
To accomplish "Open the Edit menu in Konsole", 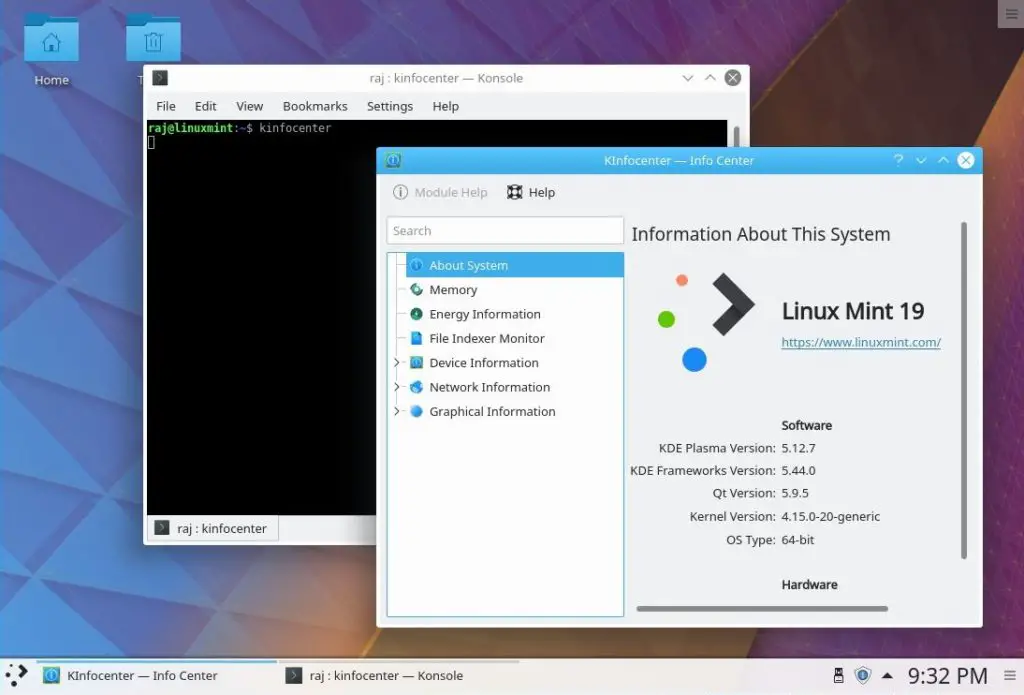I will (205, 106).
